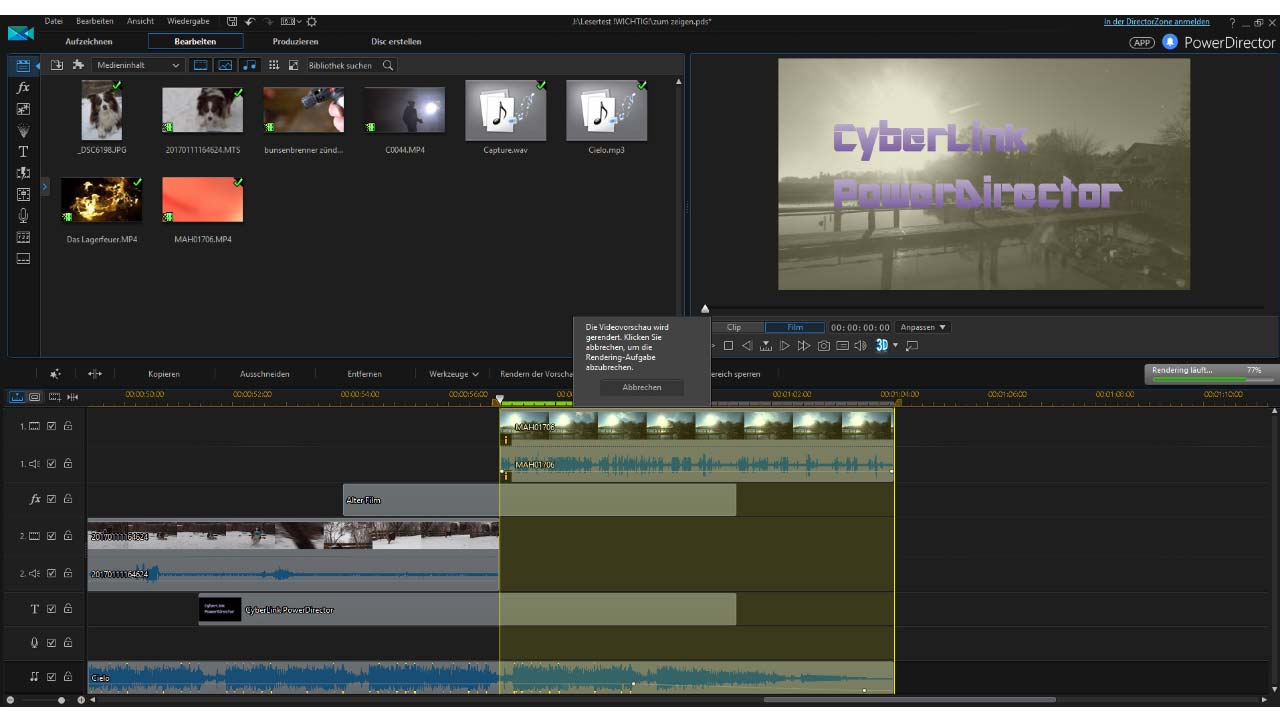Switch to the Produzieren tab

[x=295, y=41]
